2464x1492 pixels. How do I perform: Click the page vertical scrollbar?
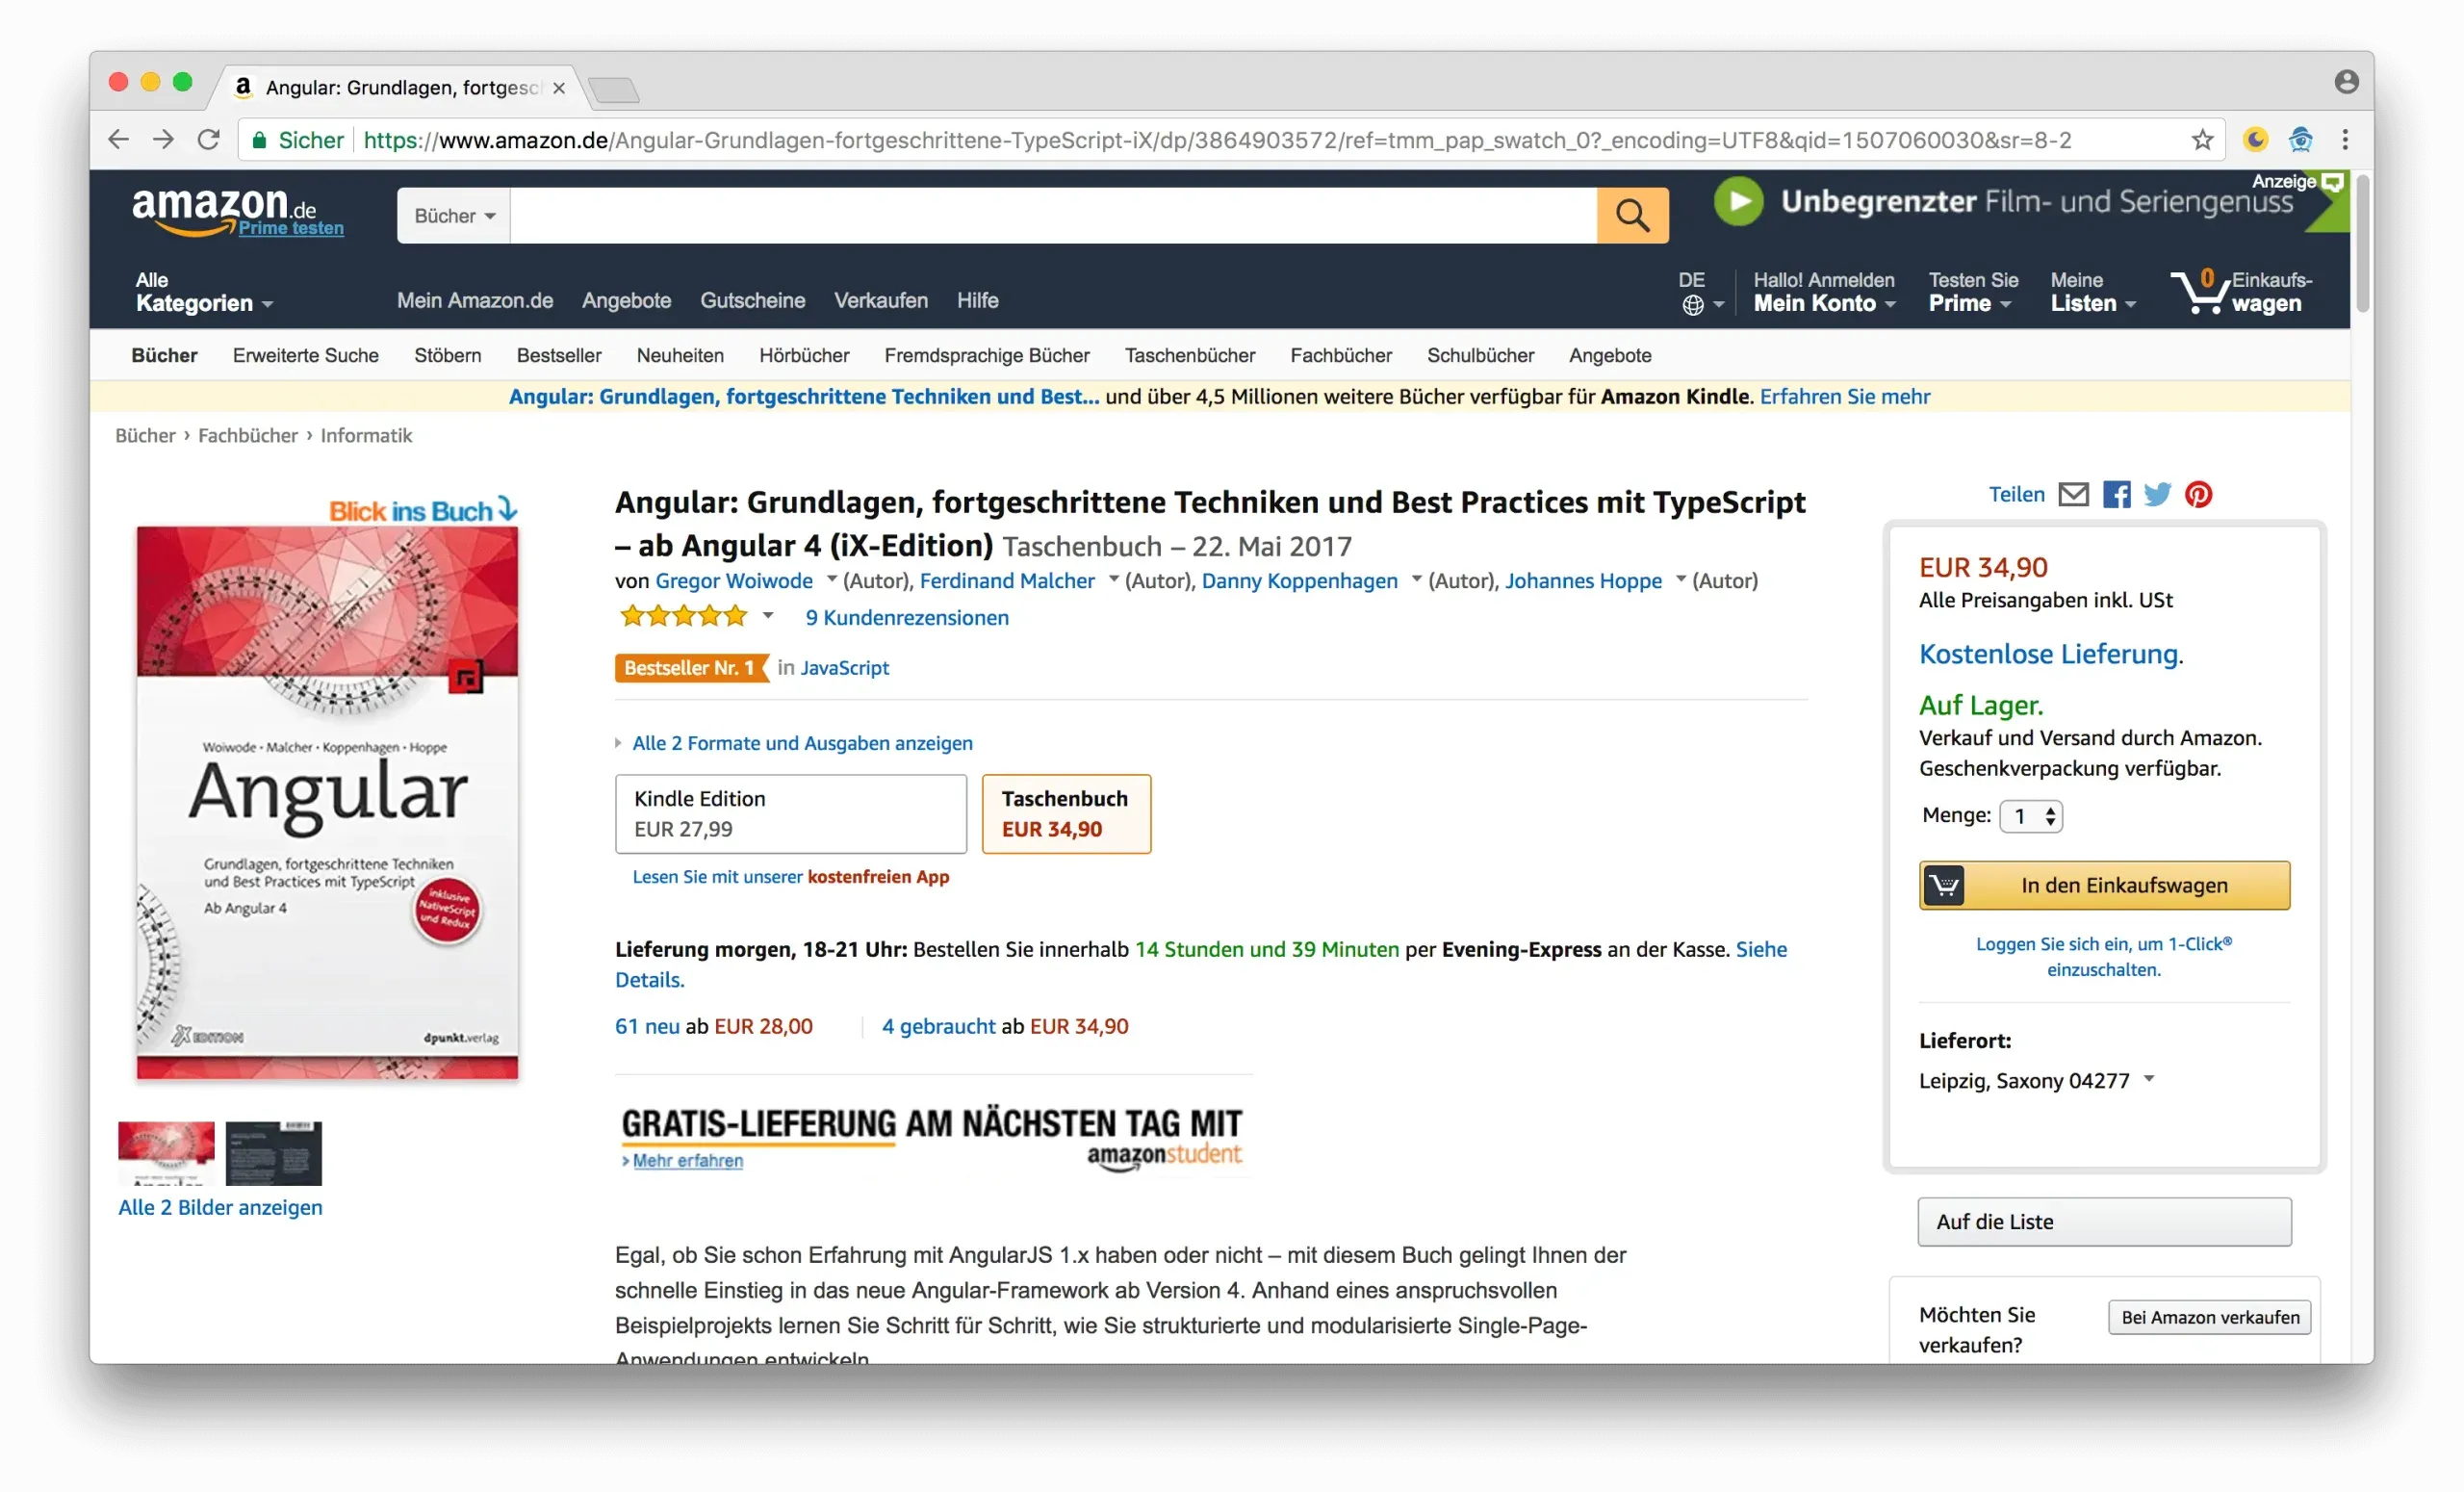[x=2361, y=243]
